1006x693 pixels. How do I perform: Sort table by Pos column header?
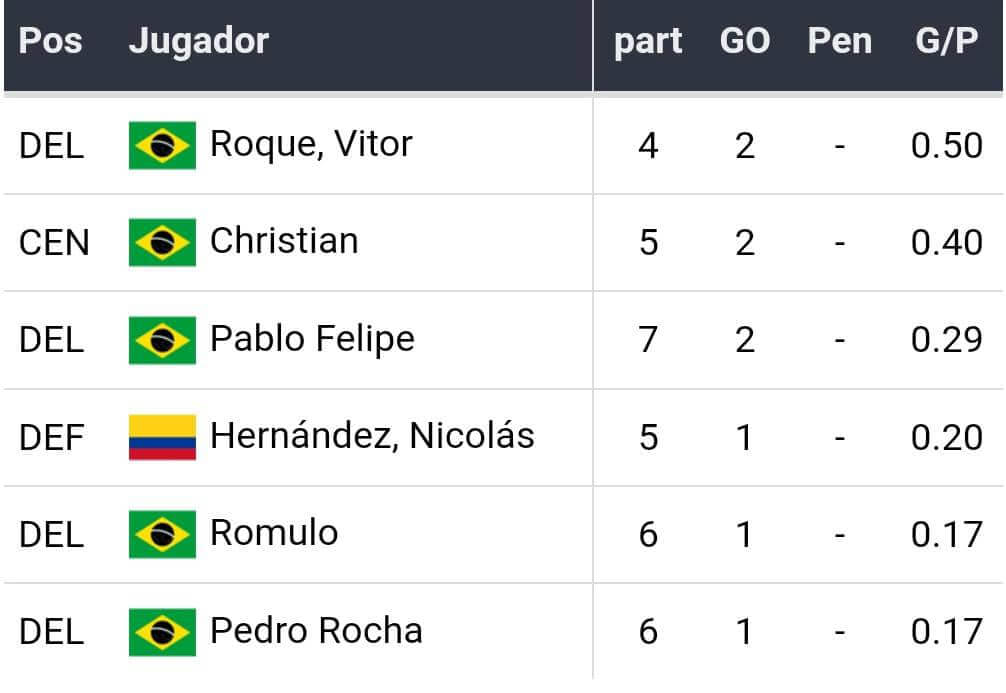click(x=50, y=42)
